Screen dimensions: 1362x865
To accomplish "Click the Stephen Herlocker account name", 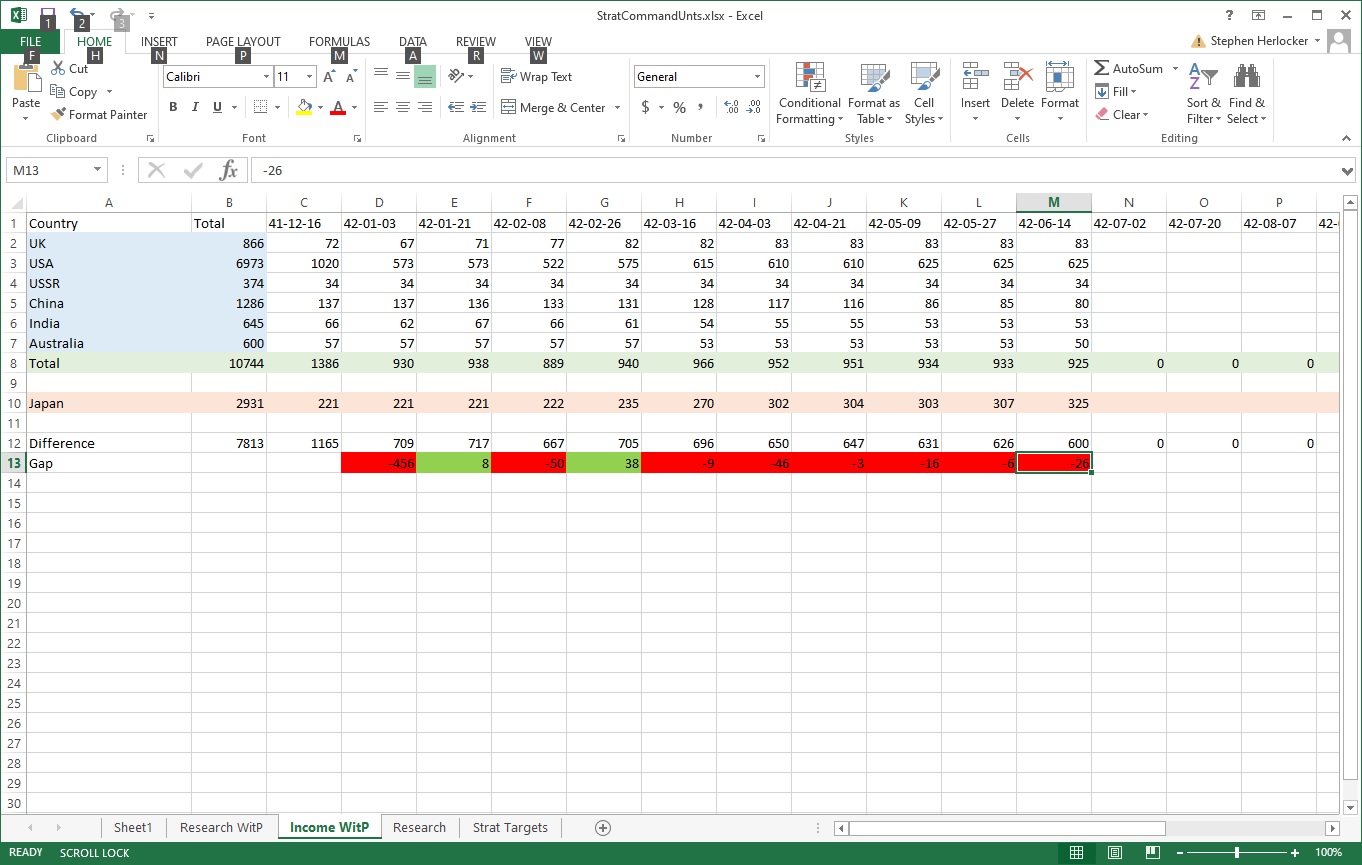I will tap(1259, 41).
